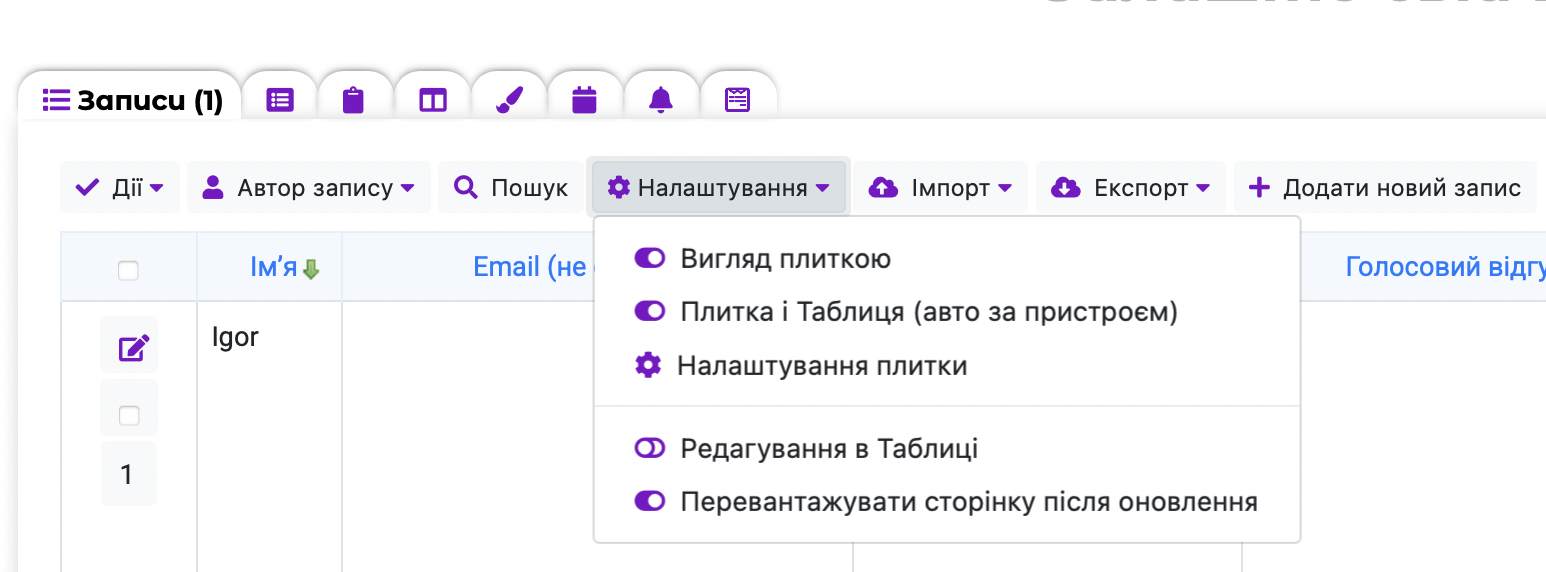The height and width of the screenshot is (572, 1546).
Task: Expand the Імпорт dropdown
Action: (x=940, y=187)
